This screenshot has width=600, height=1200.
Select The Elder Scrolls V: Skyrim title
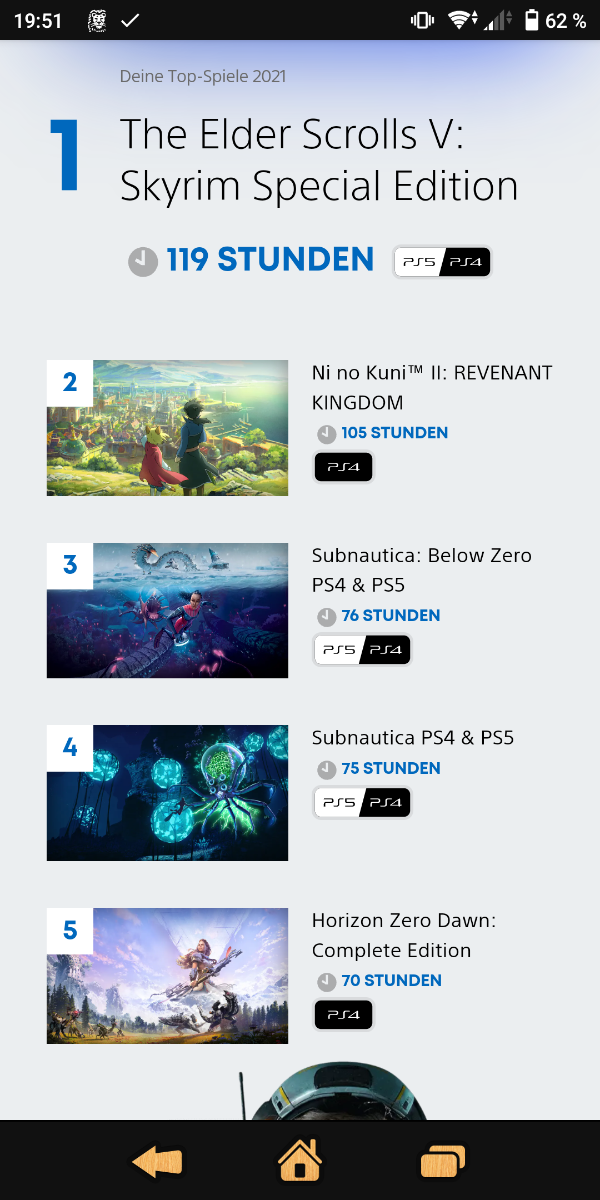(319, 160)
